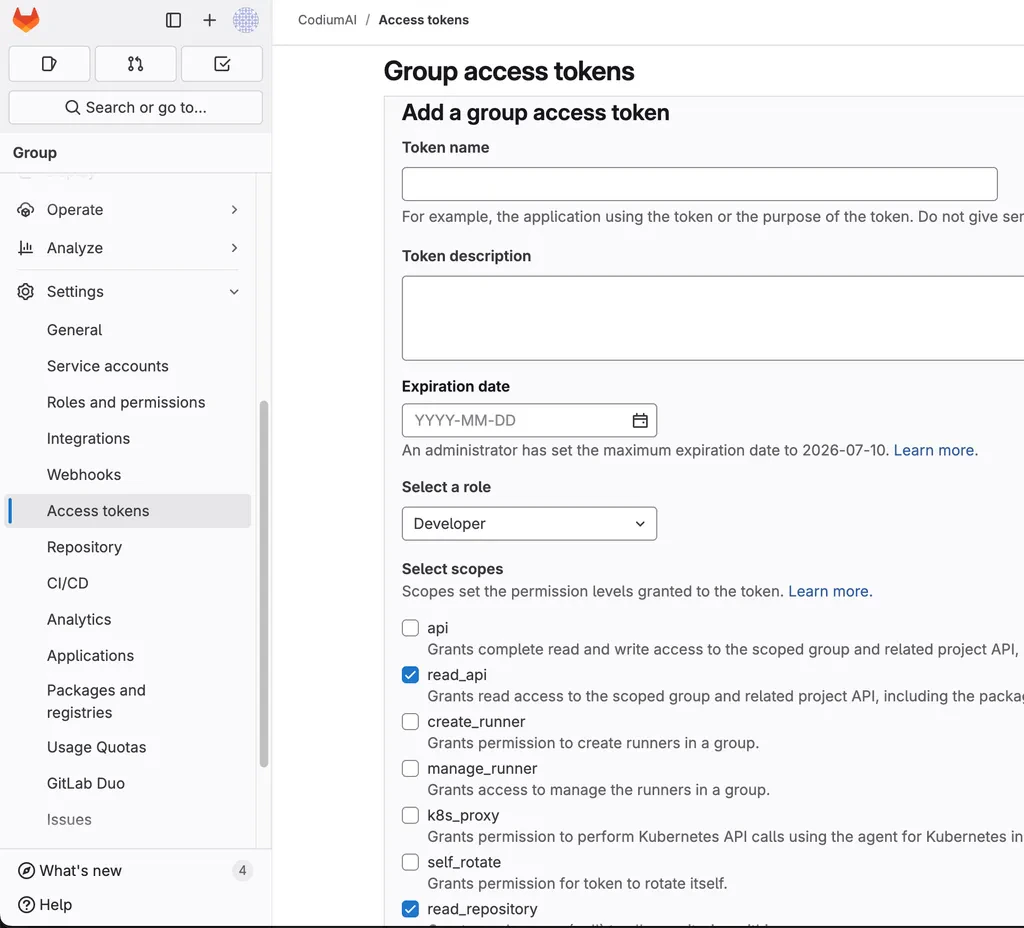Click your profile avatar

pos(246,19)
